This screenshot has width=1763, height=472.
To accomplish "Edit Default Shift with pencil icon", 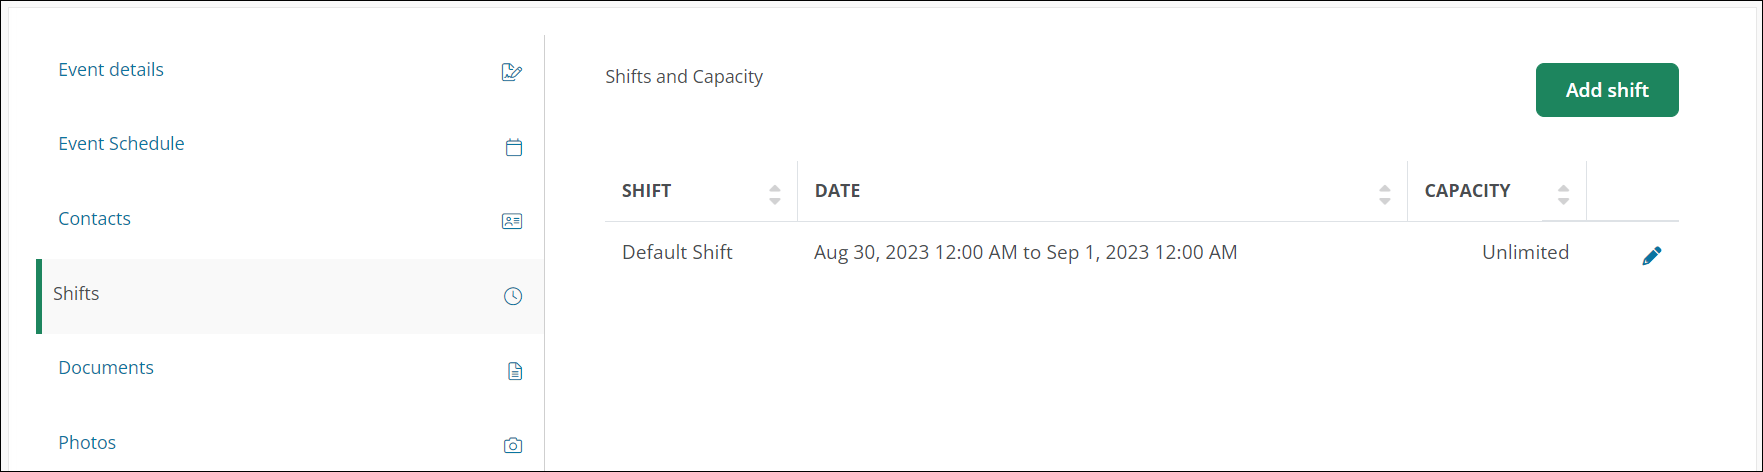I will click(1652, 256).
